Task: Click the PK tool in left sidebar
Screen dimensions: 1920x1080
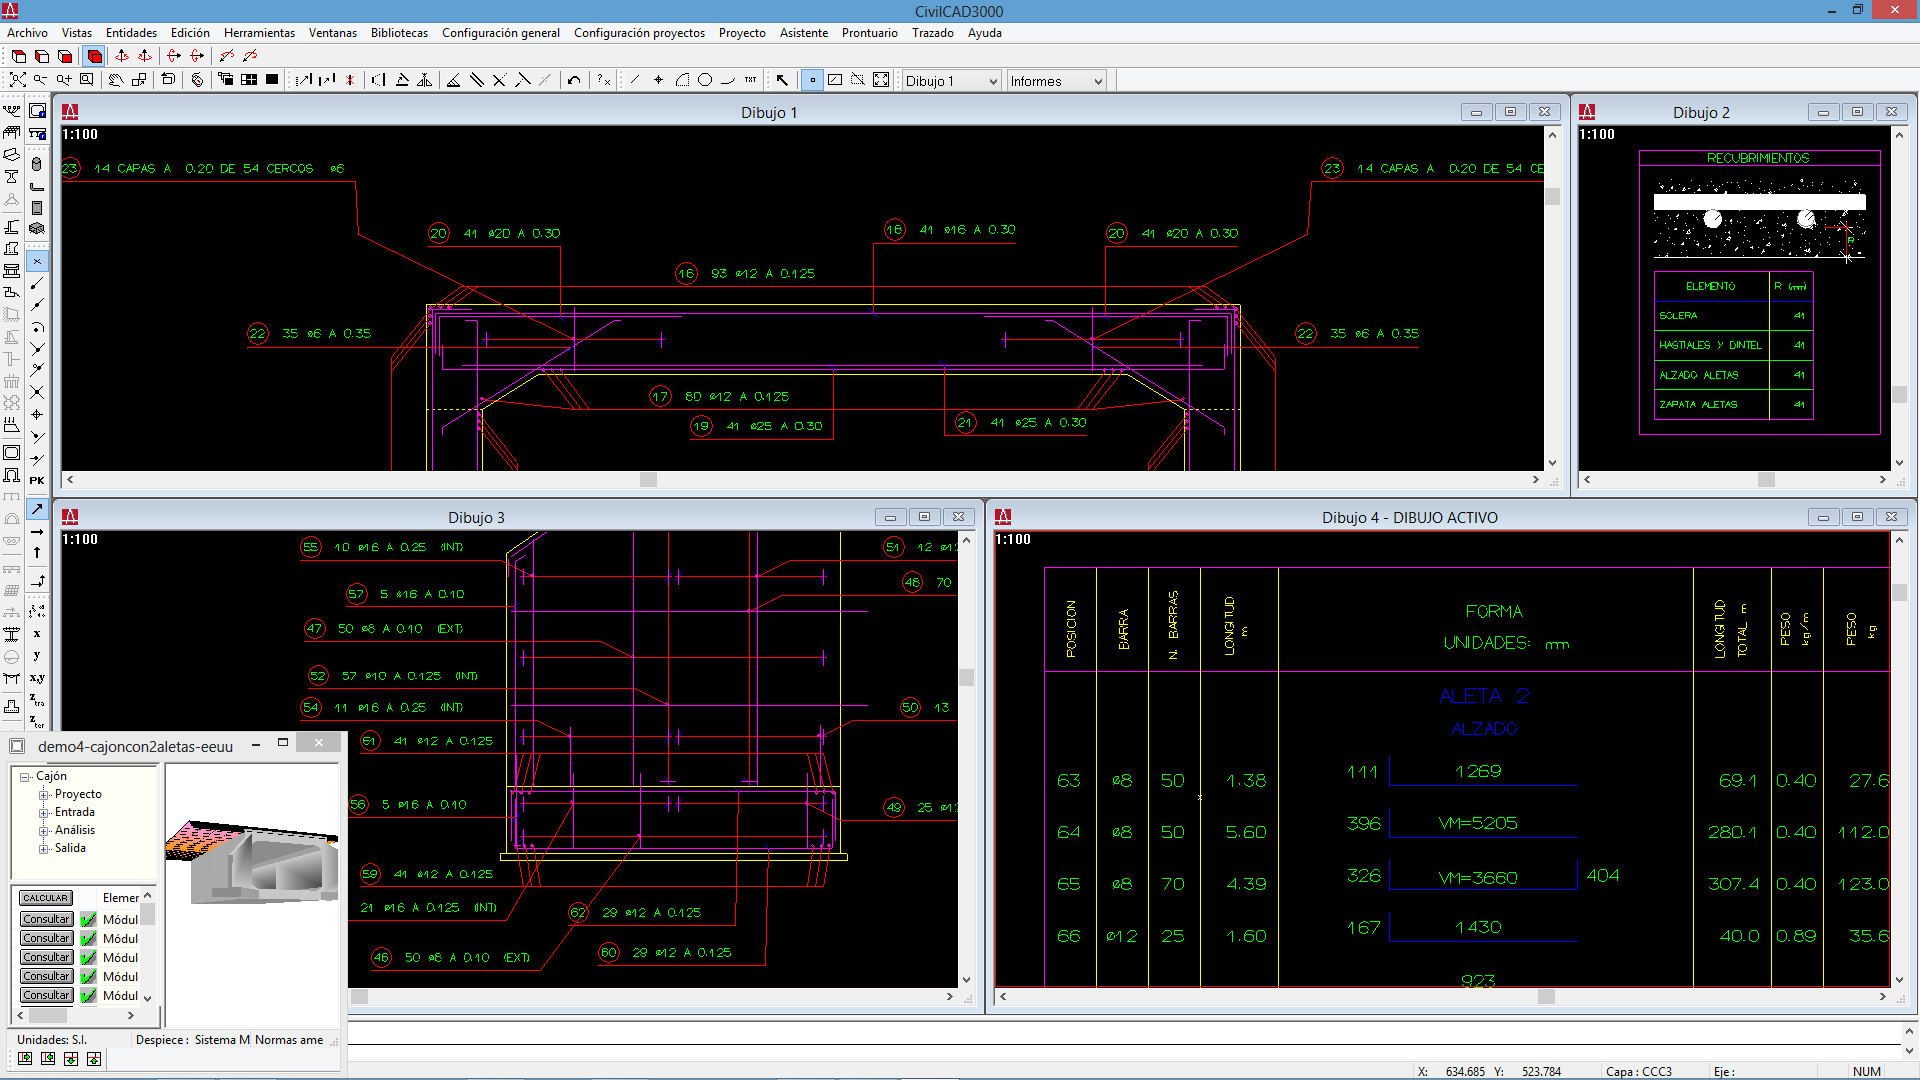Action: (37, 481)
